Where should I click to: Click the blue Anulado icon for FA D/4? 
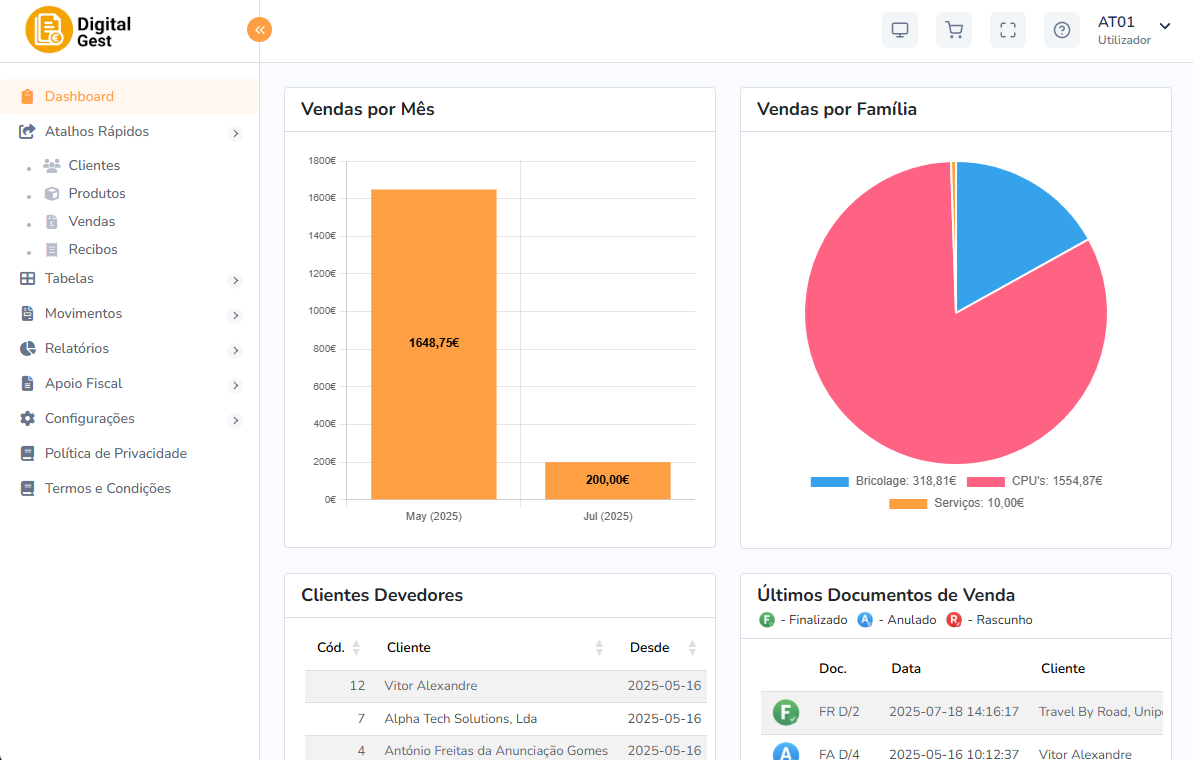pyautogui.click(x=786, y=752)
